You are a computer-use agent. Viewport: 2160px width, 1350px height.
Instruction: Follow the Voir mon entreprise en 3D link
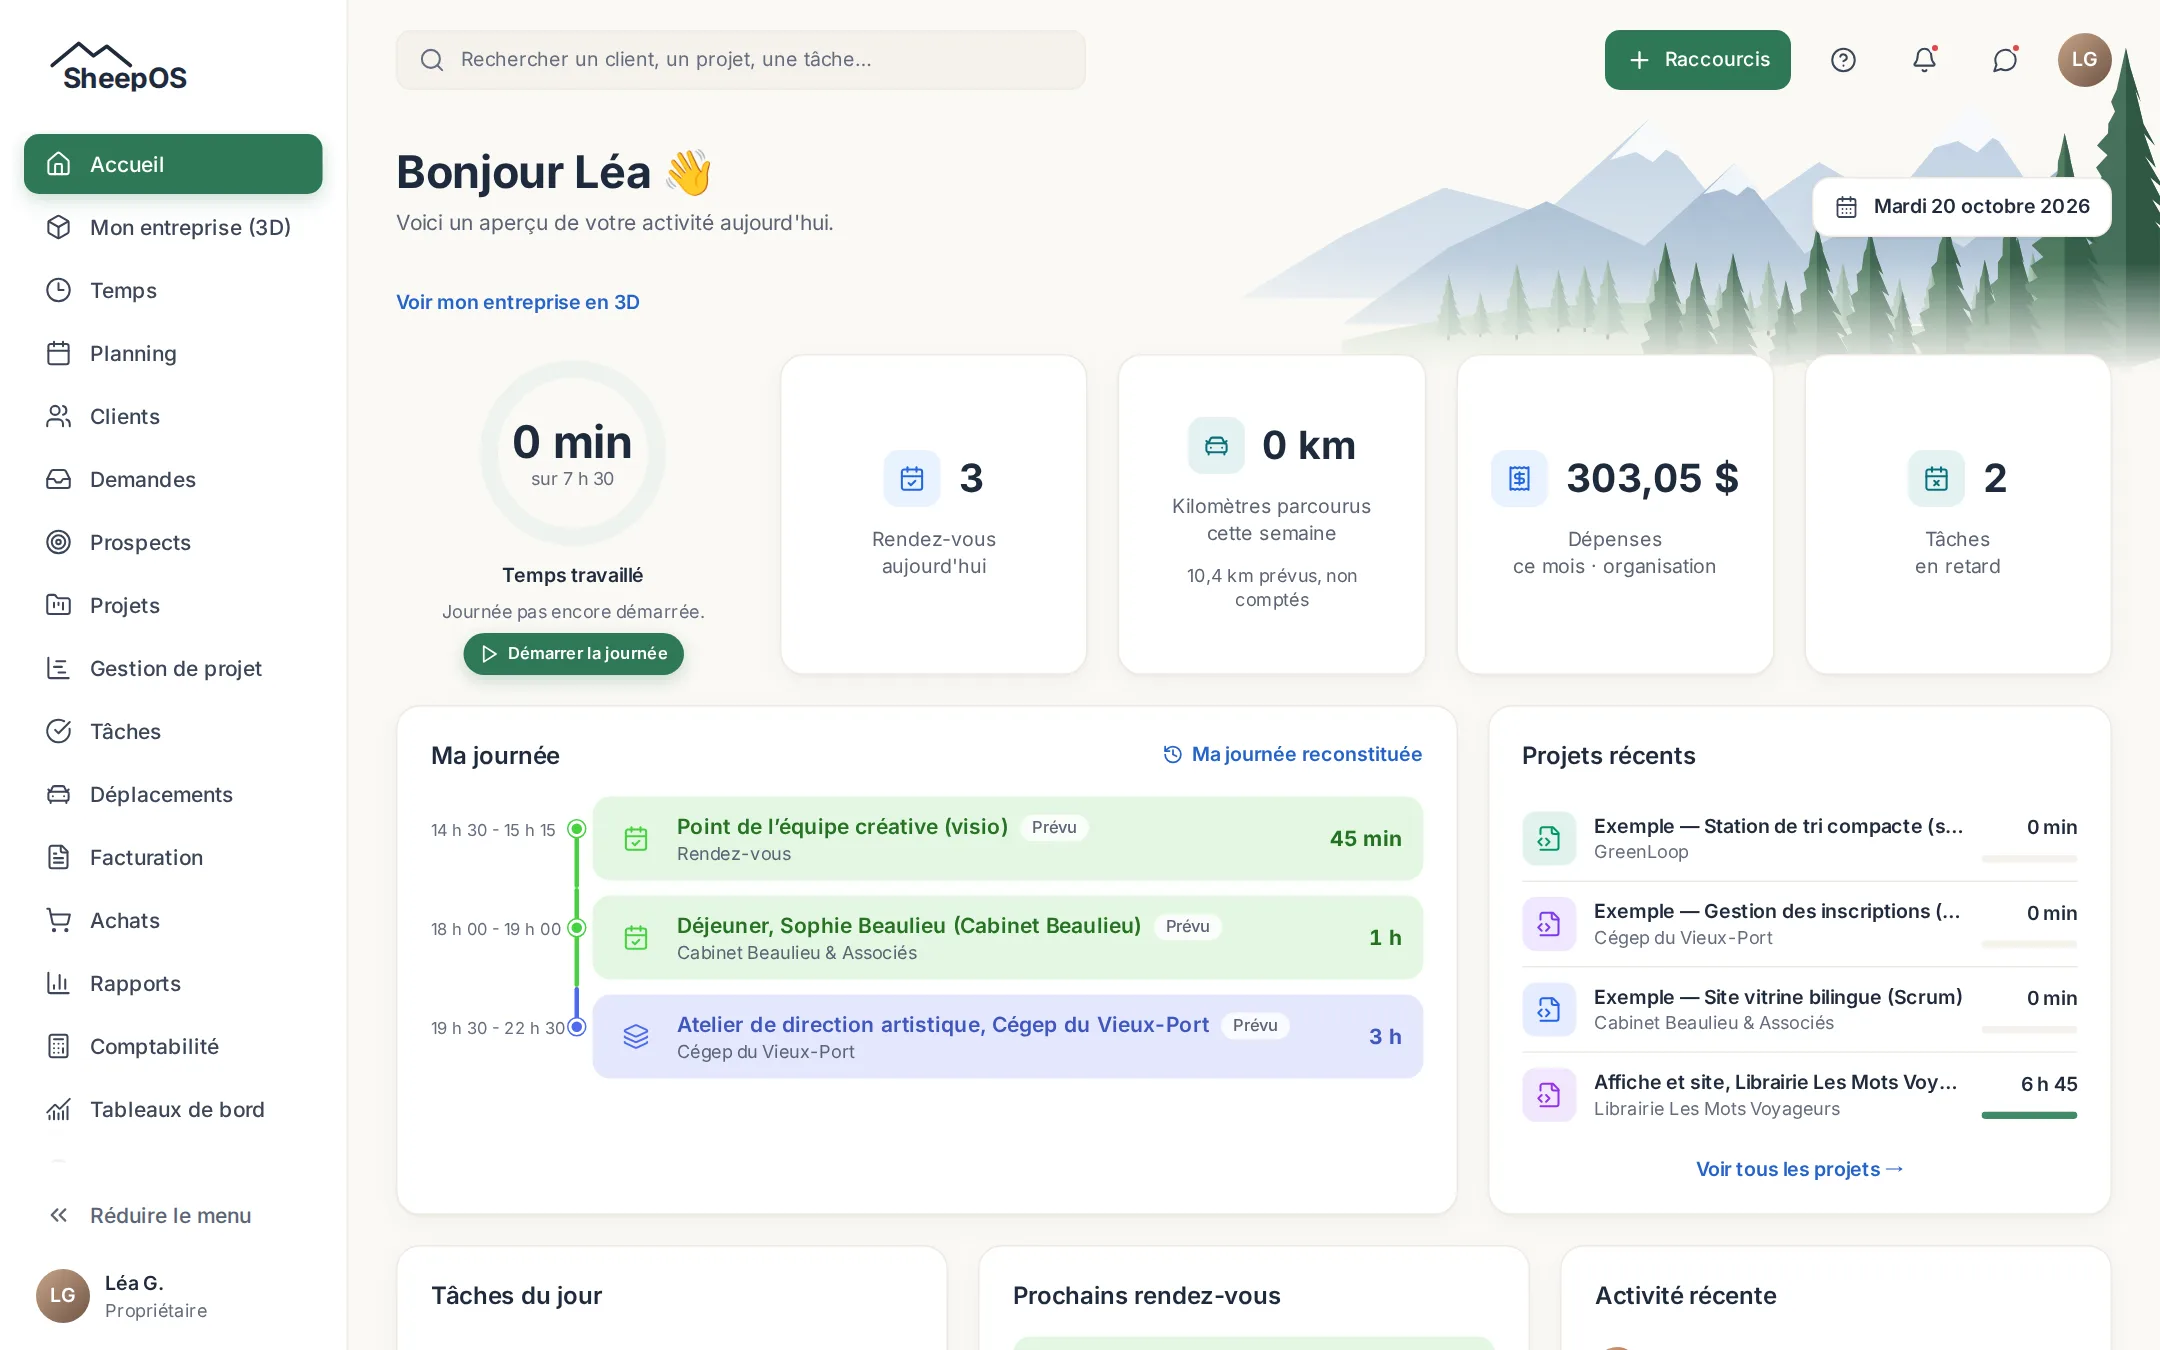pyautogui.click(x=518, y=302)
